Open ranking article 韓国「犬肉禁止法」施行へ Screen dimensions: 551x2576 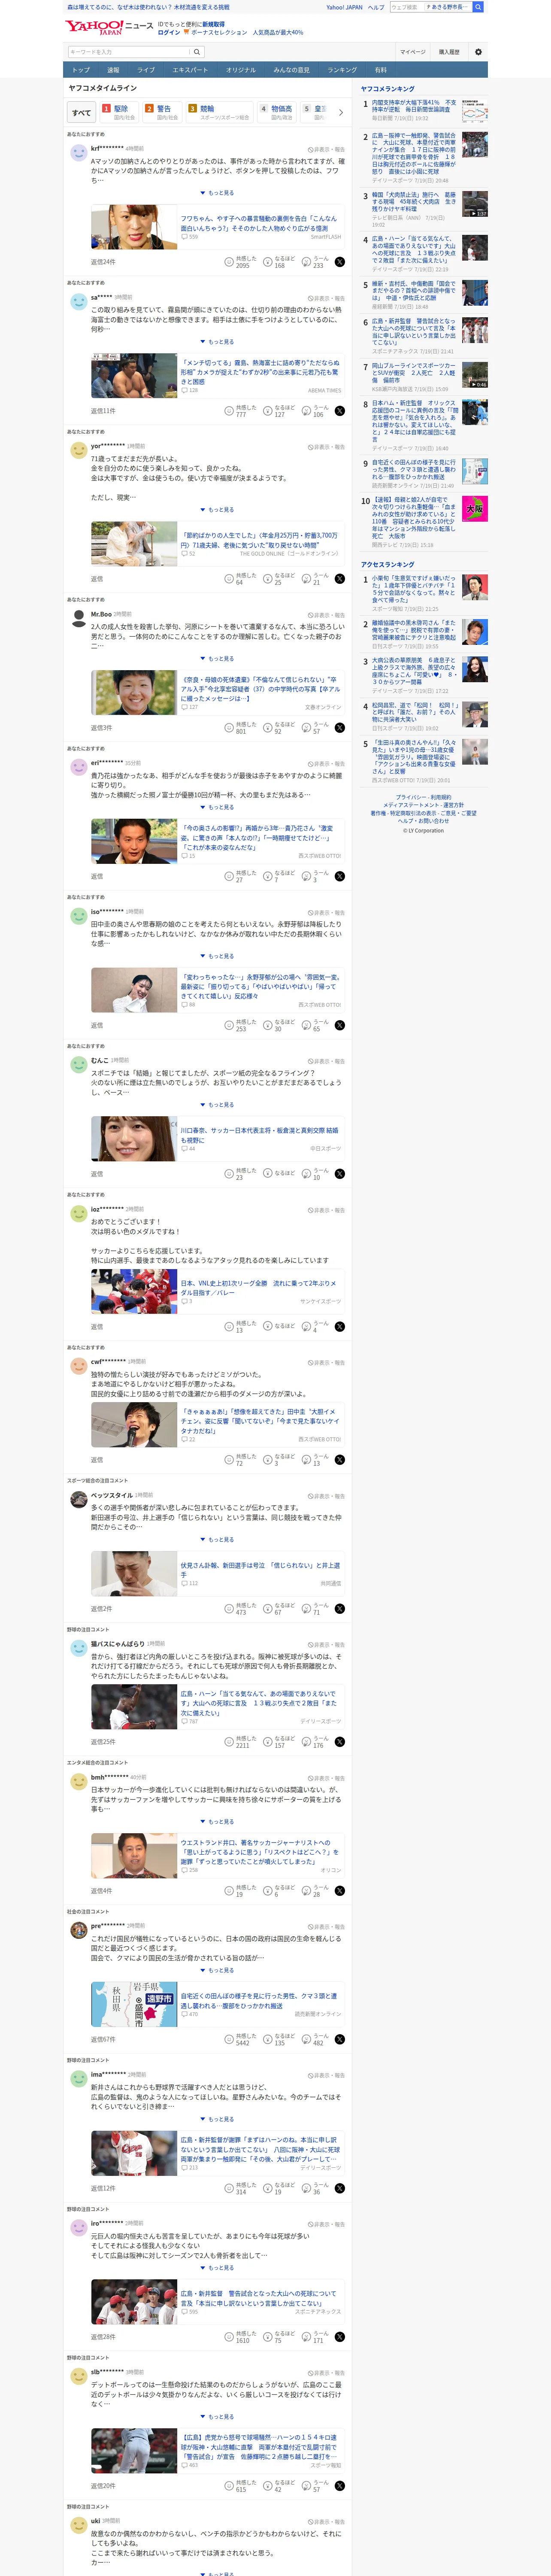point(414,202)
